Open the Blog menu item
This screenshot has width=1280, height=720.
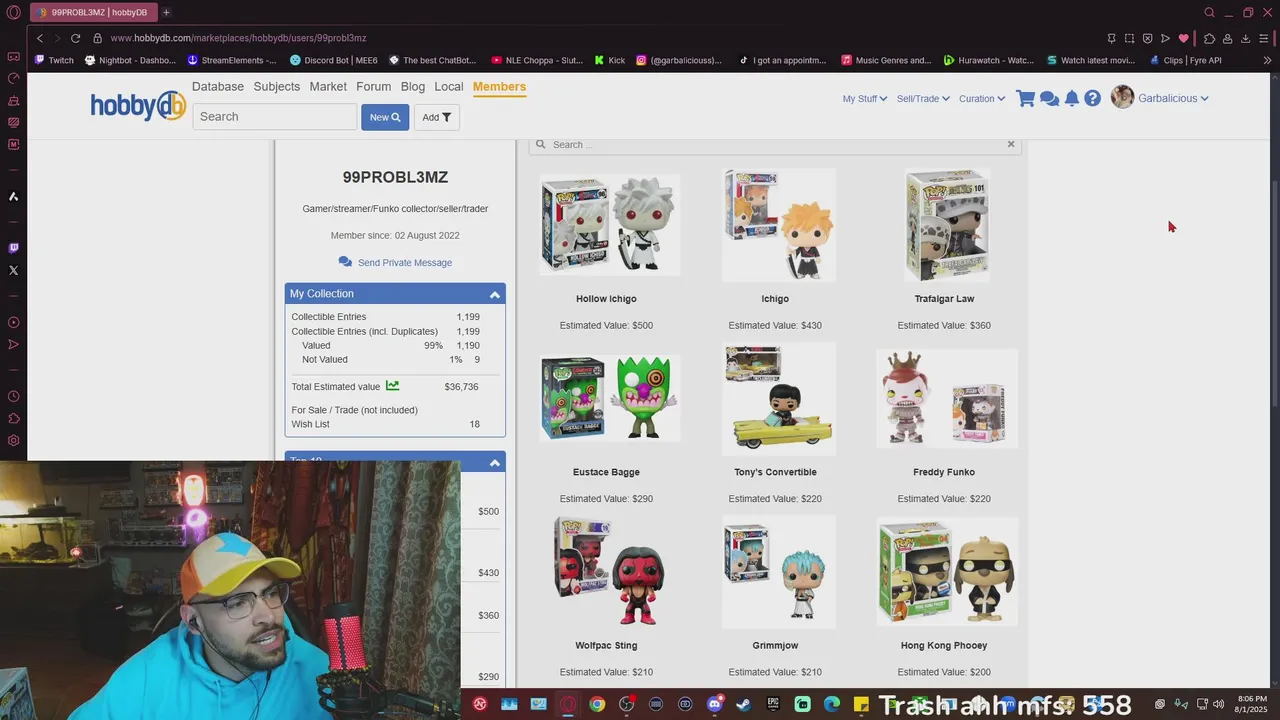point(413,87)
